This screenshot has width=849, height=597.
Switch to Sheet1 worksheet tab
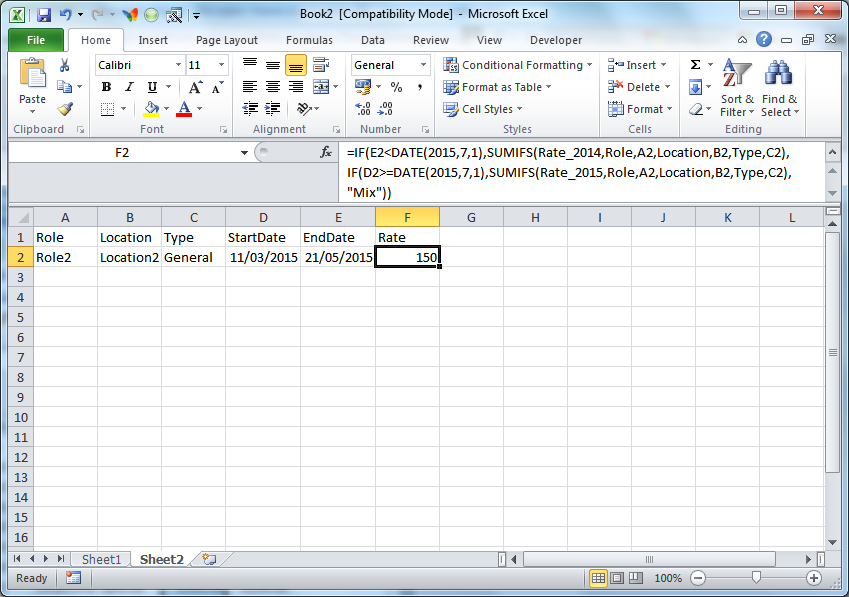tap(101, 559)
